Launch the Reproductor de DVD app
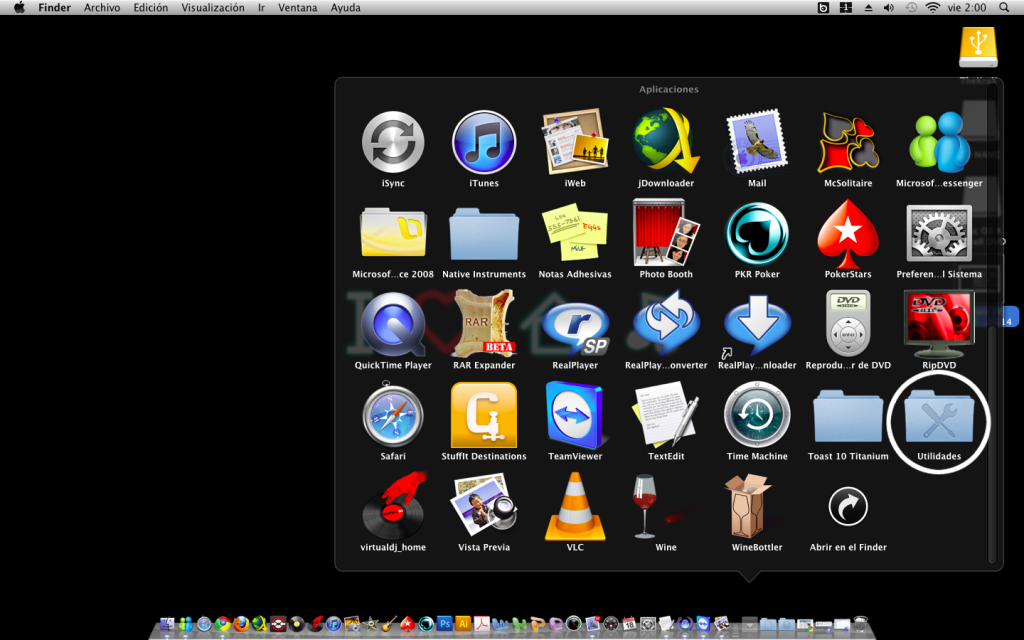 [x=848, y=325]
